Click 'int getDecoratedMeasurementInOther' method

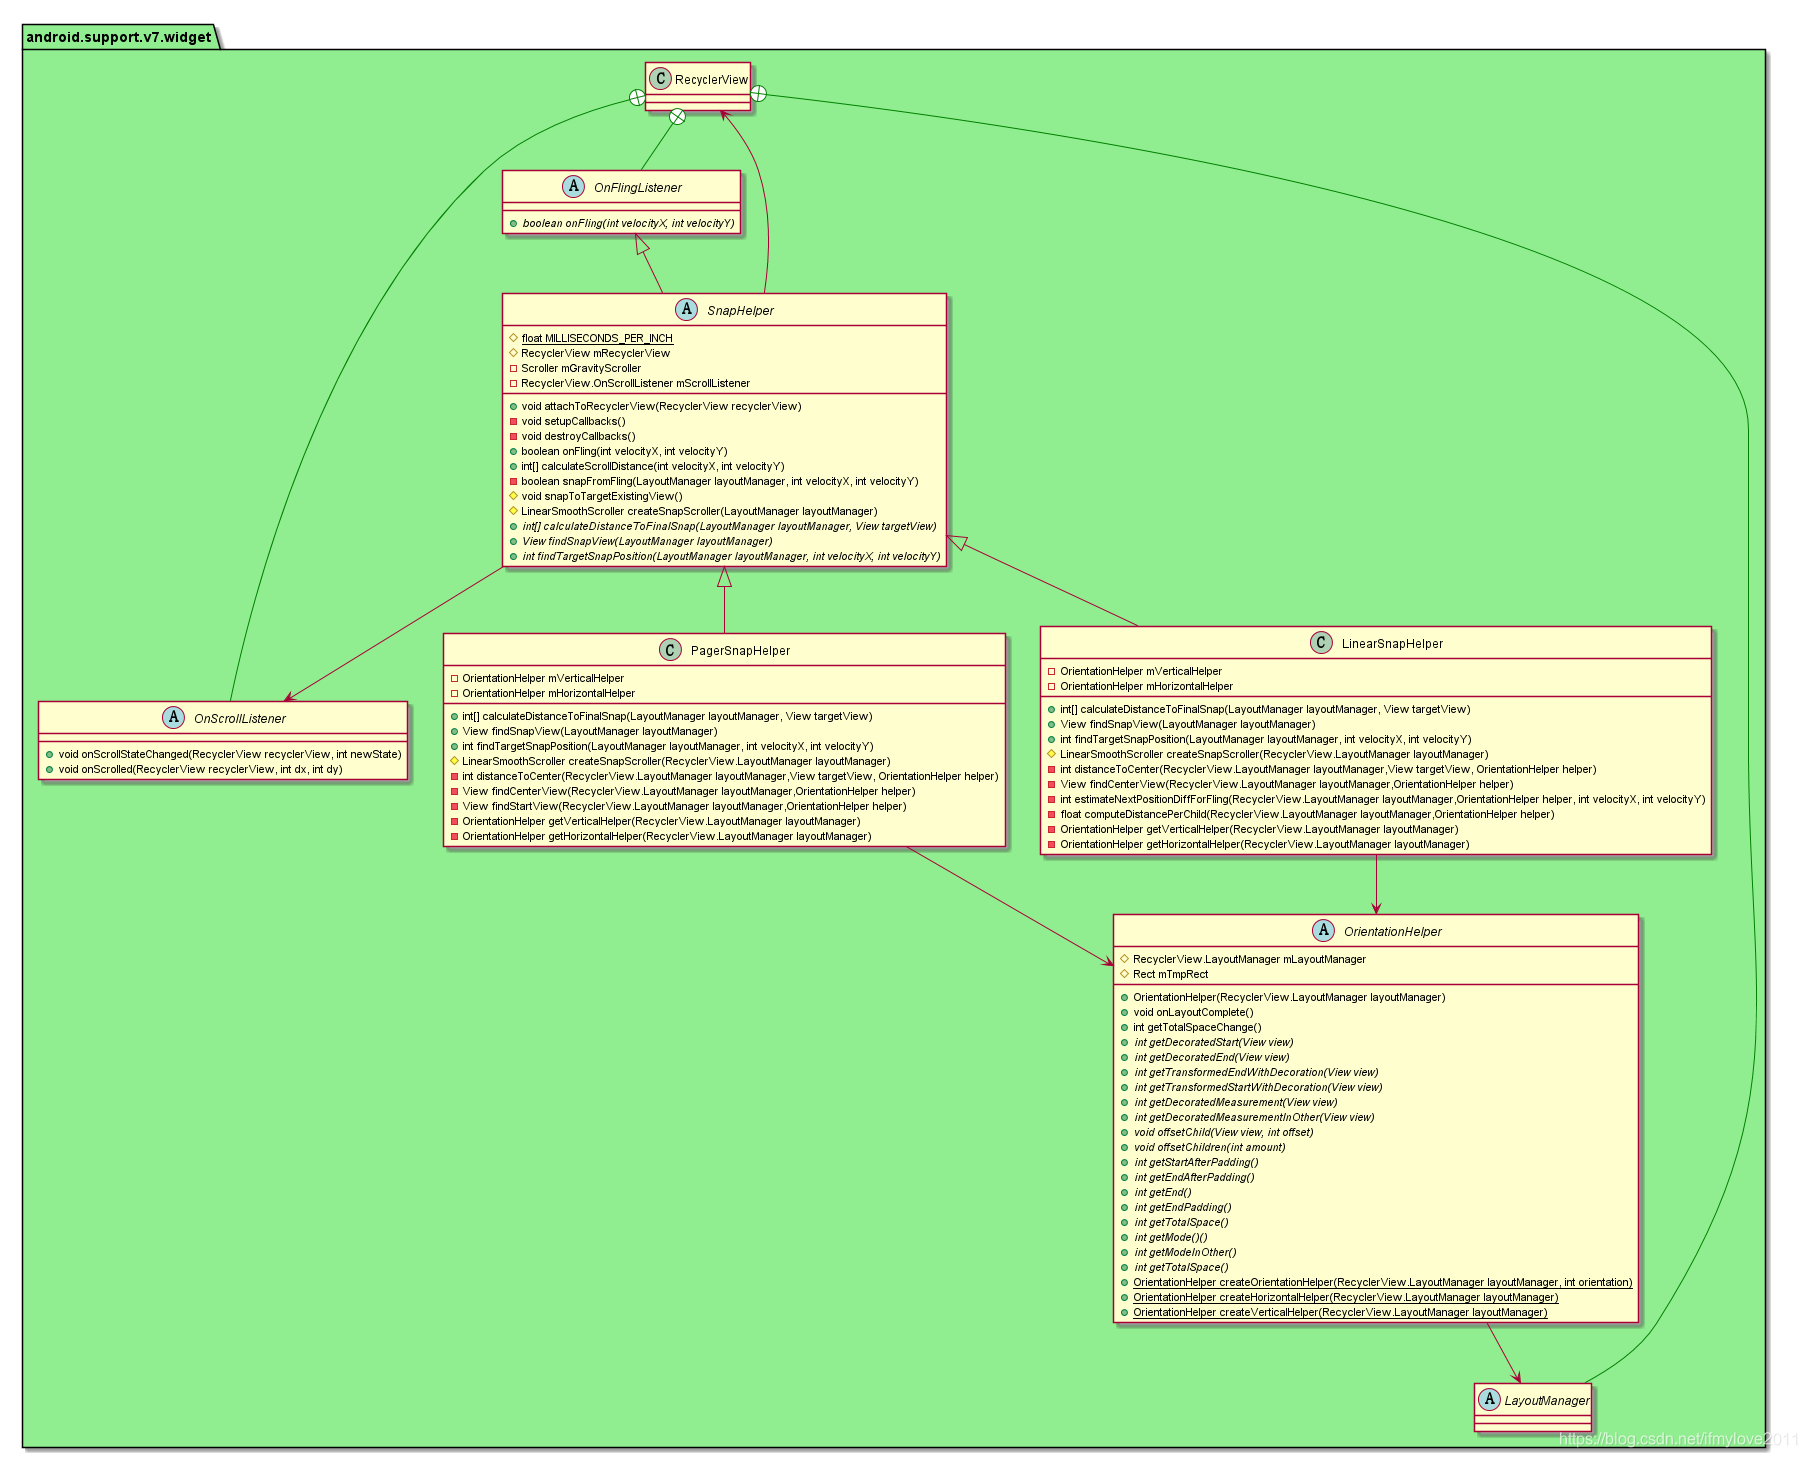pos(1254,1117)
